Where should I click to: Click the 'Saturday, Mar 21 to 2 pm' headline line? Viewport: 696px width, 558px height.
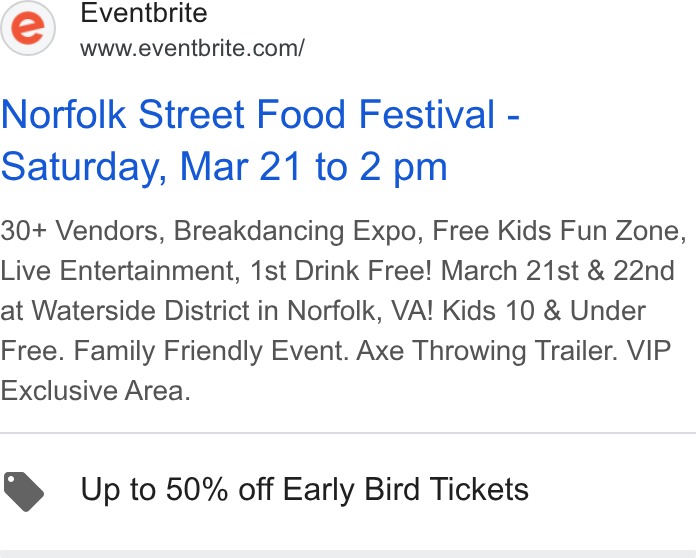coord(224,167)
